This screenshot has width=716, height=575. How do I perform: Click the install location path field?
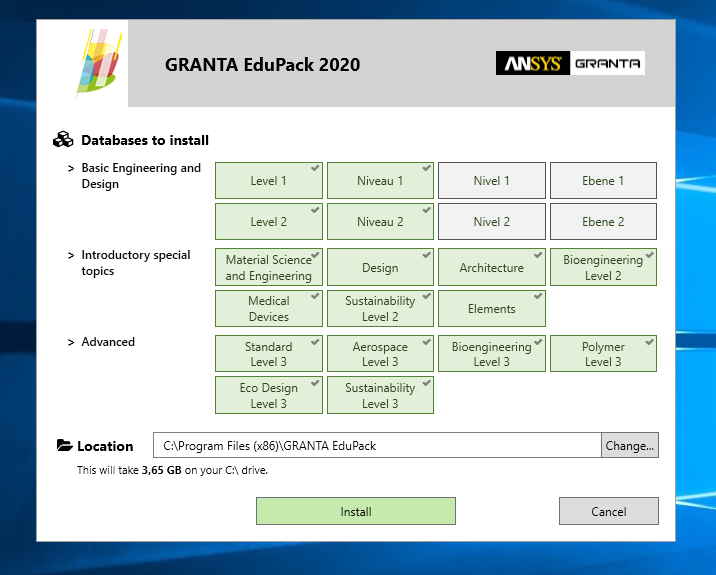pyautogui.click(x=377, y=446)
